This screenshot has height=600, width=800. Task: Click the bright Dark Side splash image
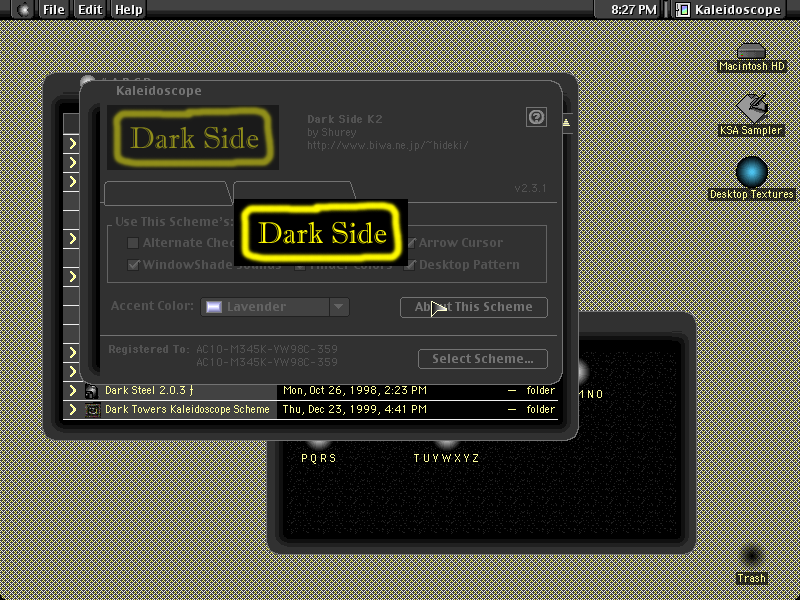[321, 232]
